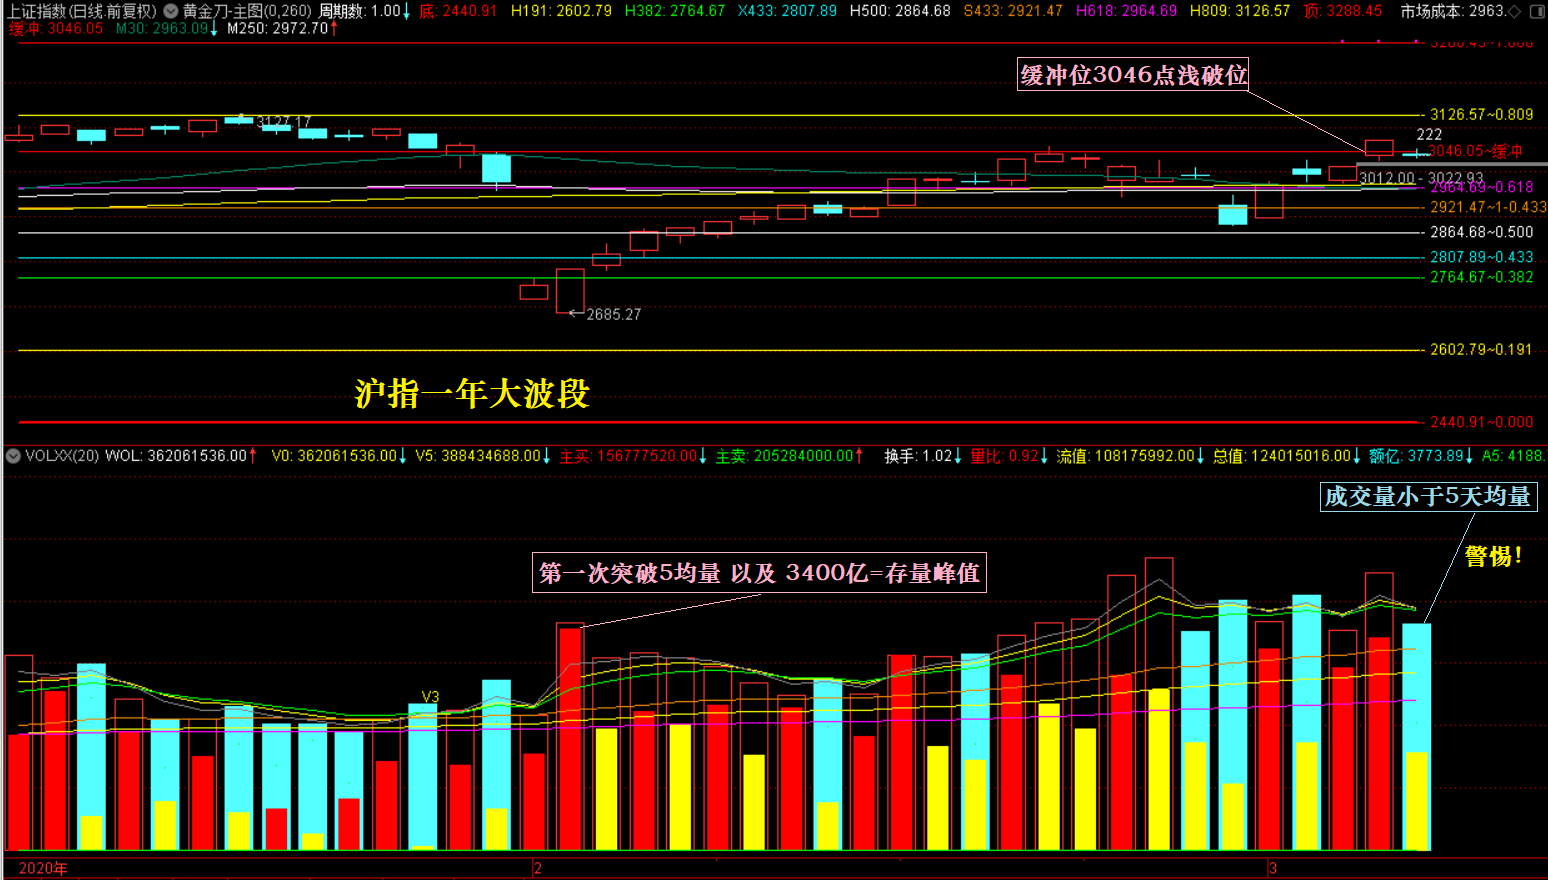Select the candlestick at the 2685.27 low
The width and height of the screenshot is (1548, 880).
570,290
